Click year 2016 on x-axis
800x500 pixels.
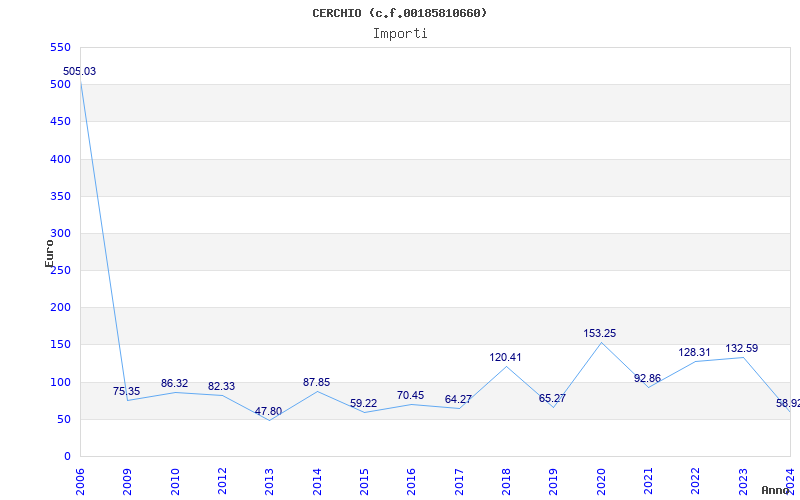[x=412, y=481]
